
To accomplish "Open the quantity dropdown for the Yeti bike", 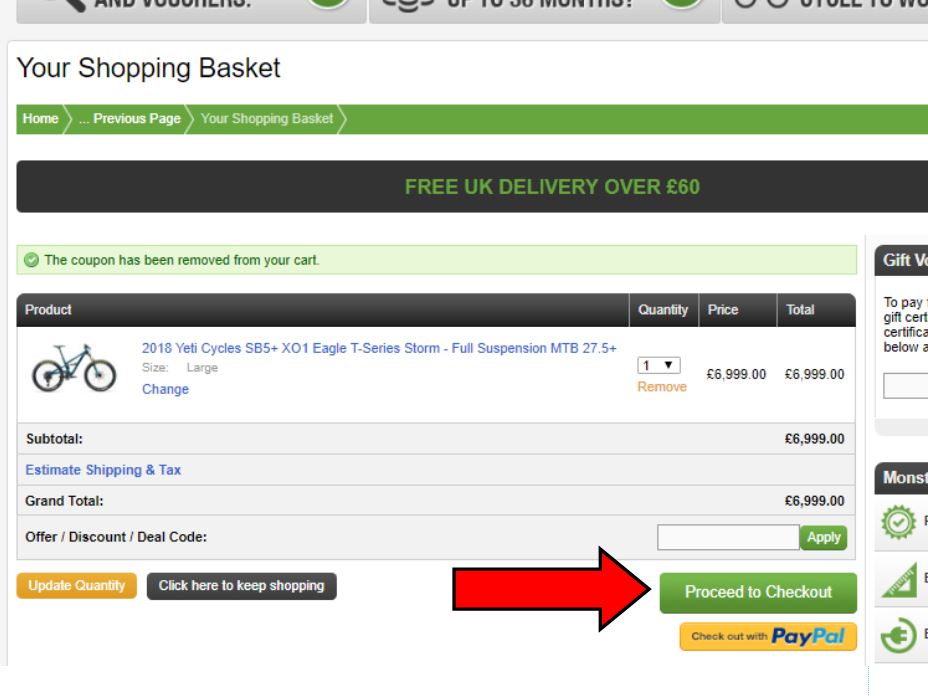I will (659, 365).
